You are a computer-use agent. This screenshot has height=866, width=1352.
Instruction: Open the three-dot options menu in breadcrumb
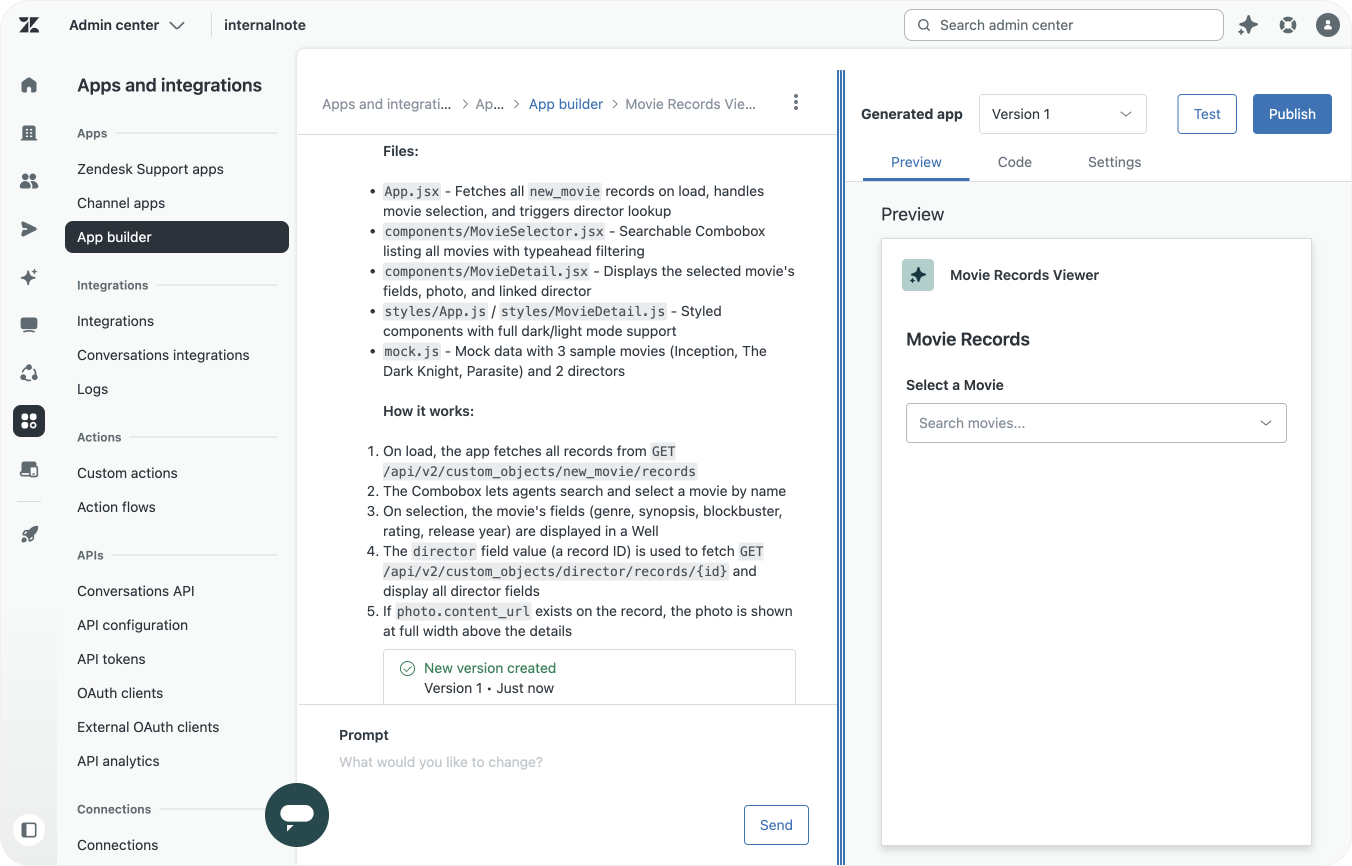(x=796, y=102)
